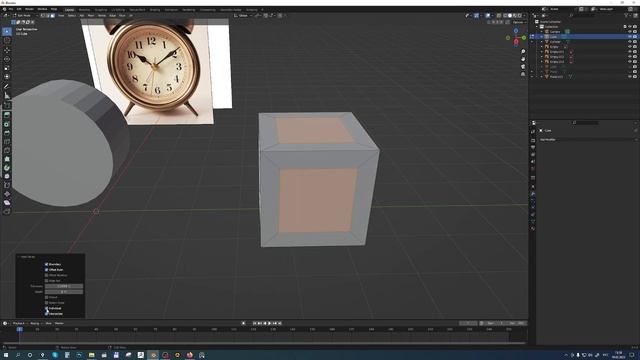Viewport: 640px width, 360px height.
Task: Open the Global transform orientation dropdown
Action: click(x=244, y=16)
